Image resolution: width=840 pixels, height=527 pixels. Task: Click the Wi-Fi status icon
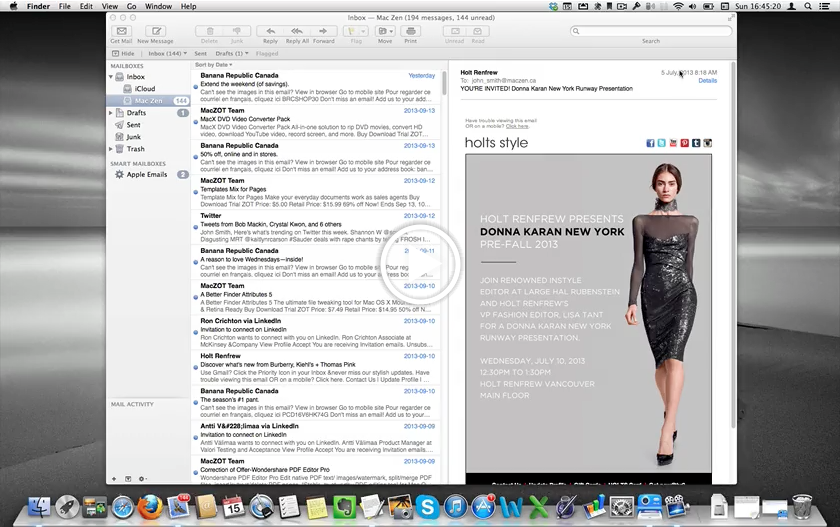tap(678, 6)
